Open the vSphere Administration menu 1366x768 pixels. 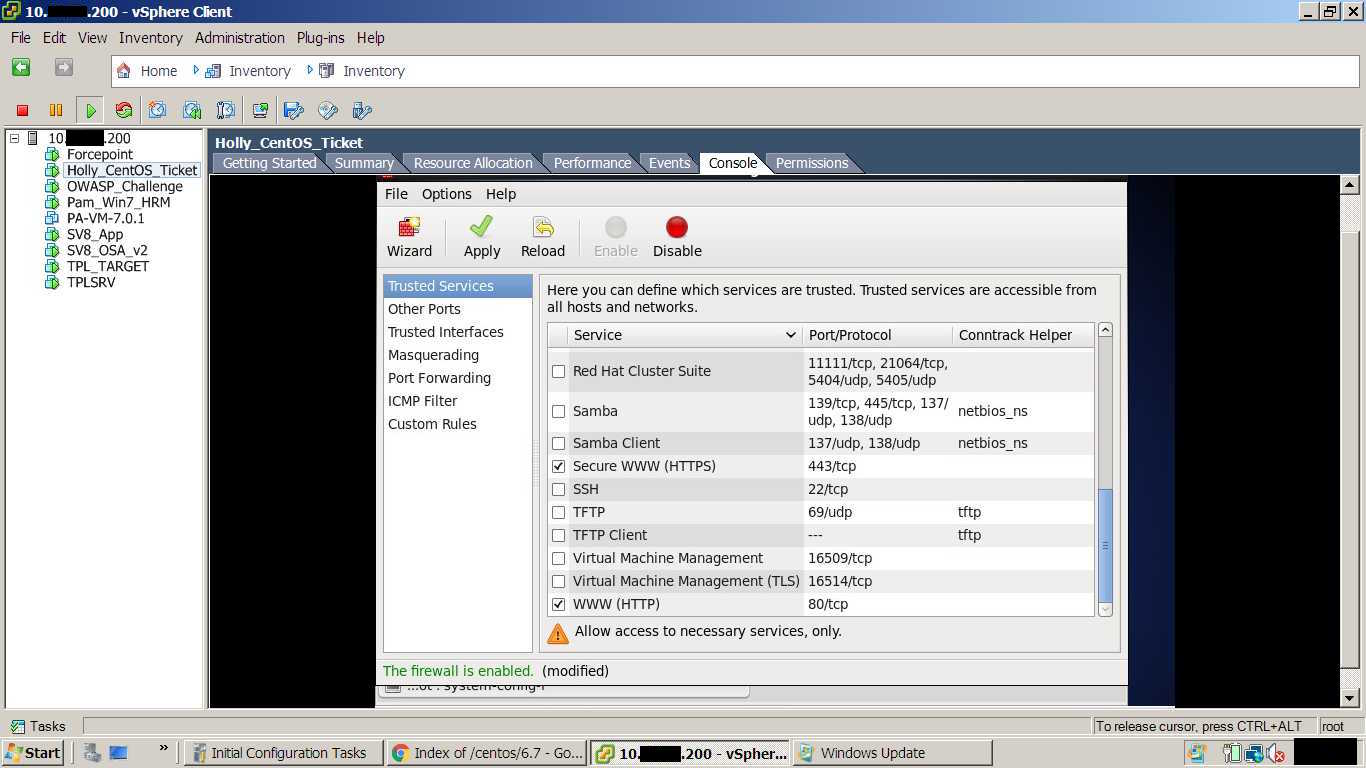(239, 38)
